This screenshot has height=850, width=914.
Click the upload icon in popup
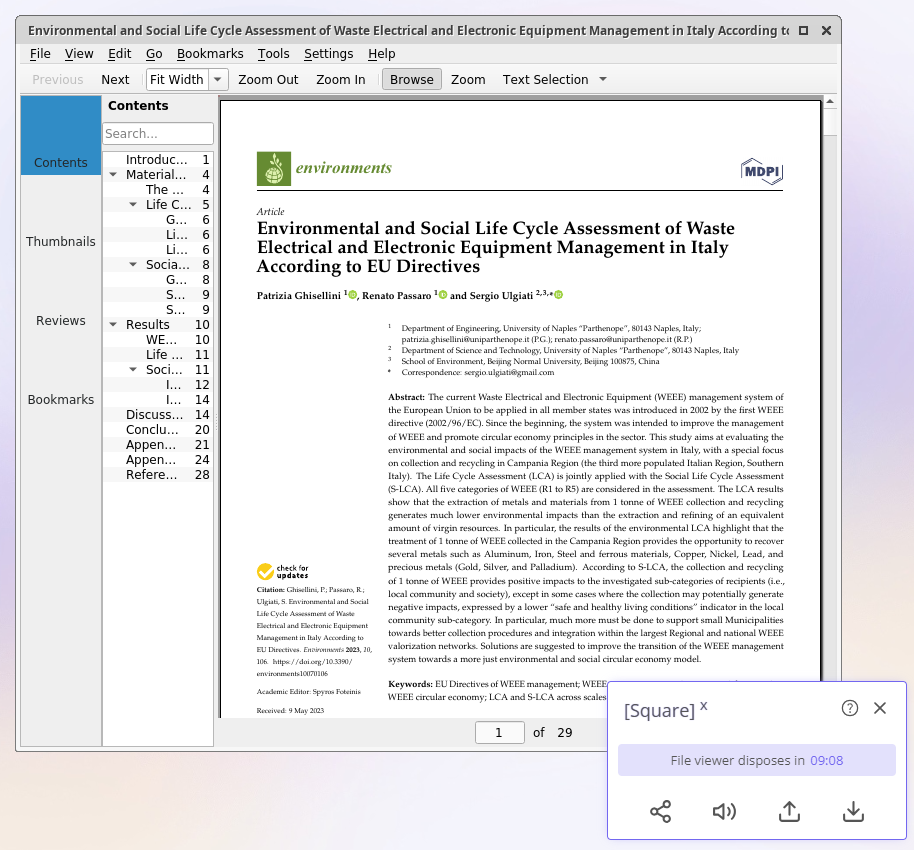click(x=789, y=812)
